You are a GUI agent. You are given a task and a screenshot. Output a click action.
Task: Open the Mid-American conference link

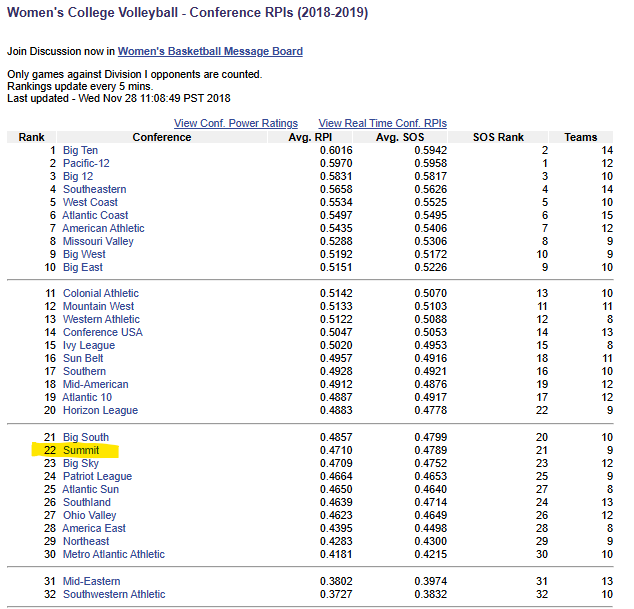(95, 384)
